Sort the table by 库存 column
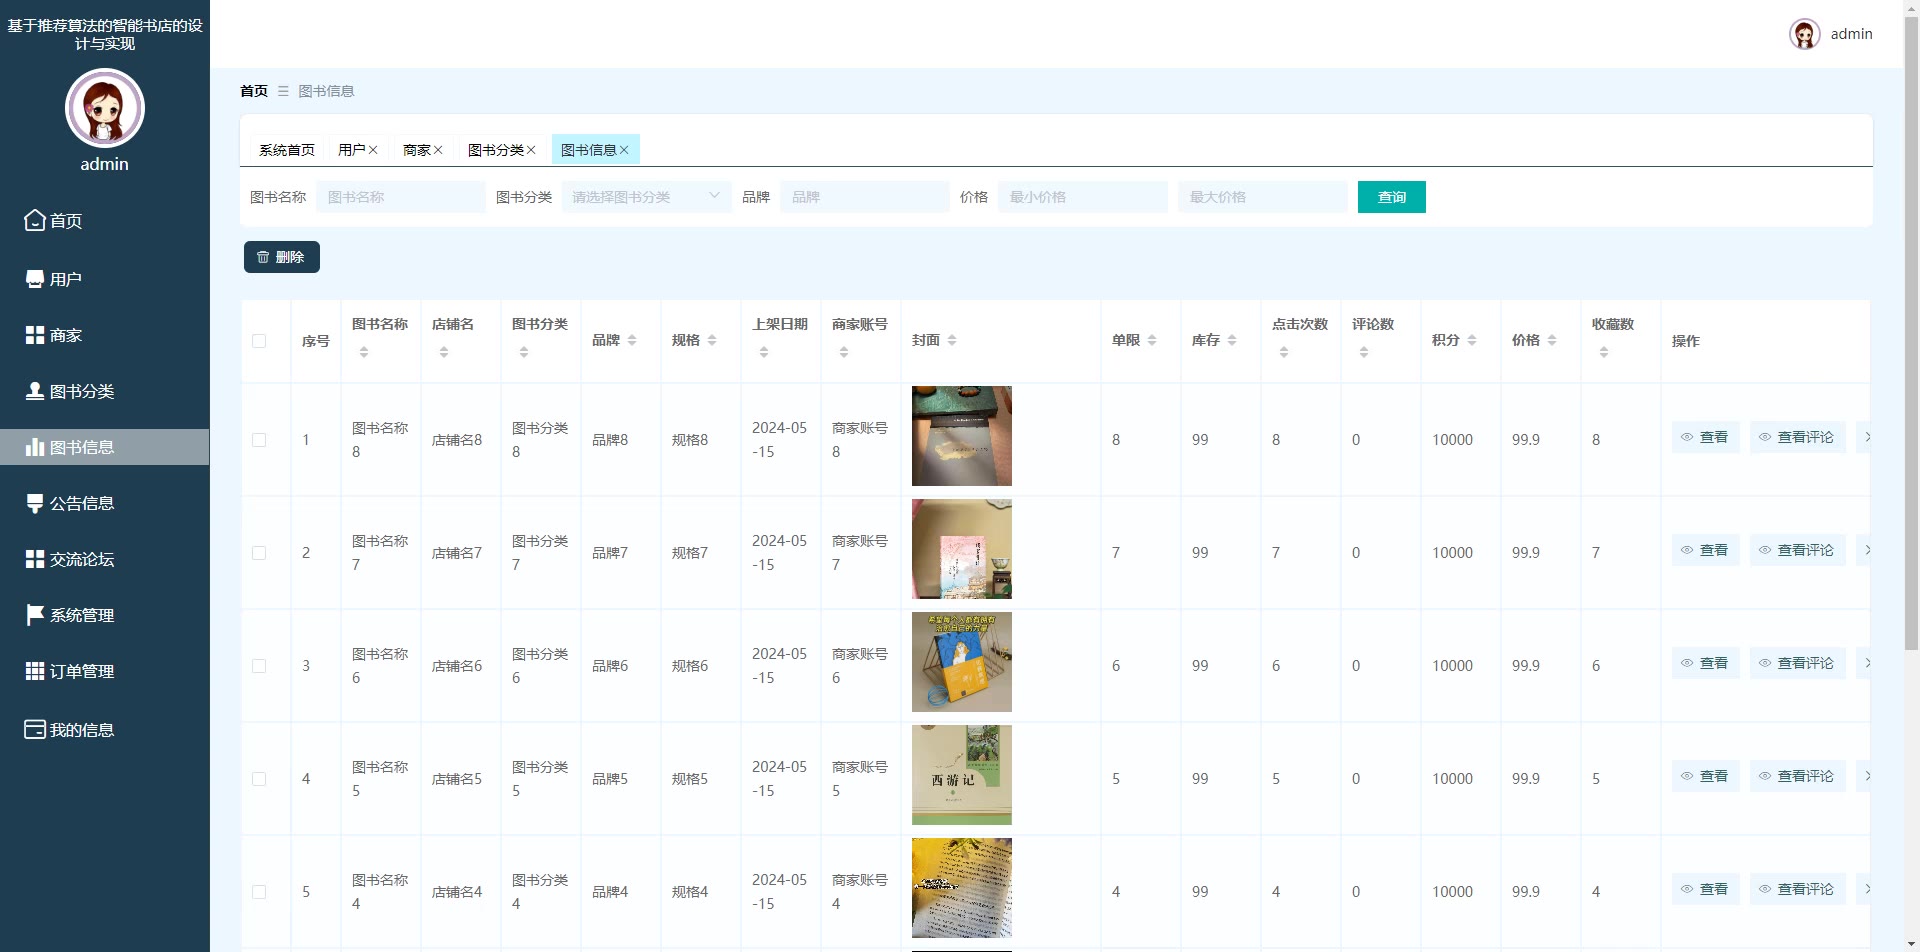This screenshot has height=952, width=1920. 1232,340
